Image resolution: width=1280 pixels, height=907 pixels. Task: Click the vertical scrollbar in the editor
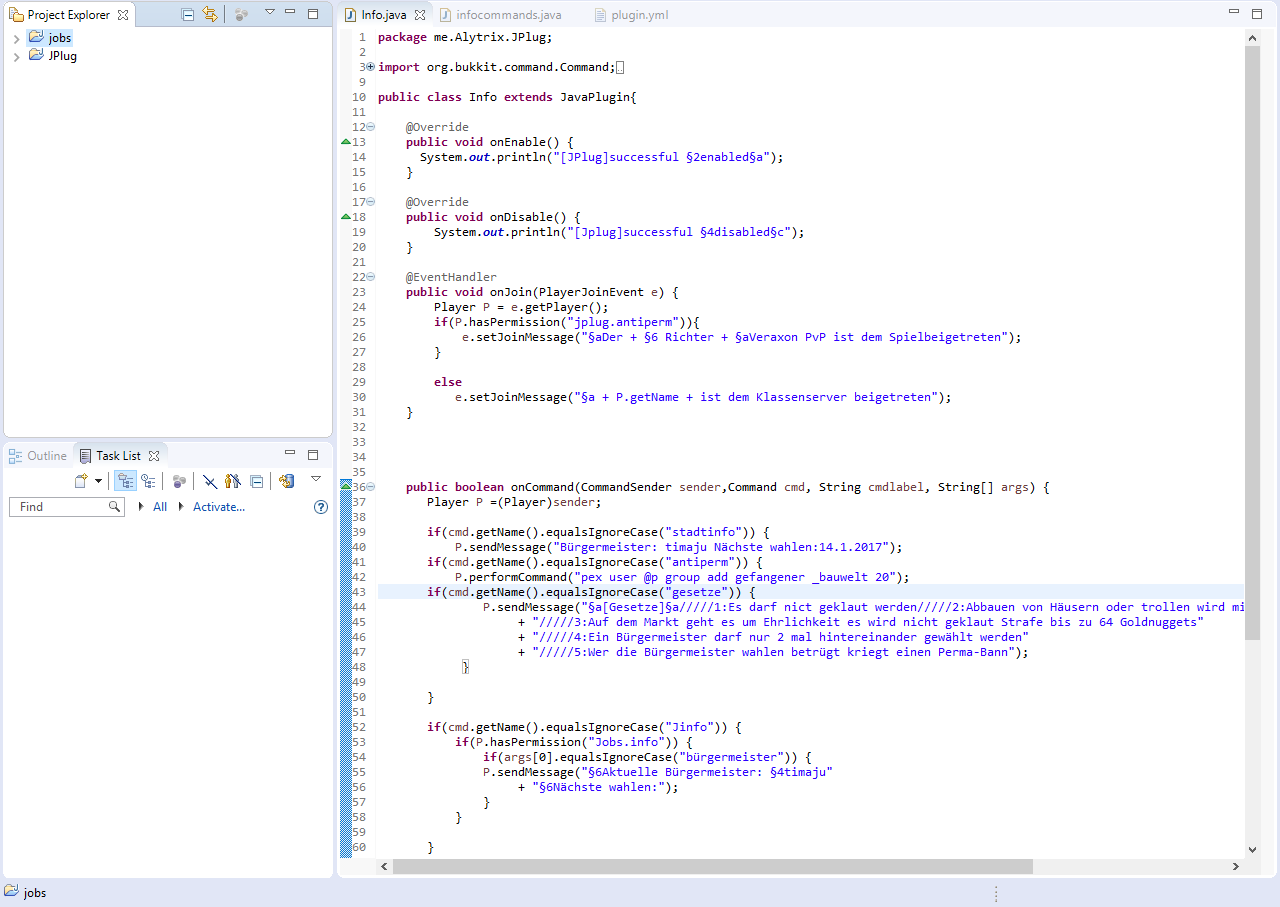(1252, 342)
